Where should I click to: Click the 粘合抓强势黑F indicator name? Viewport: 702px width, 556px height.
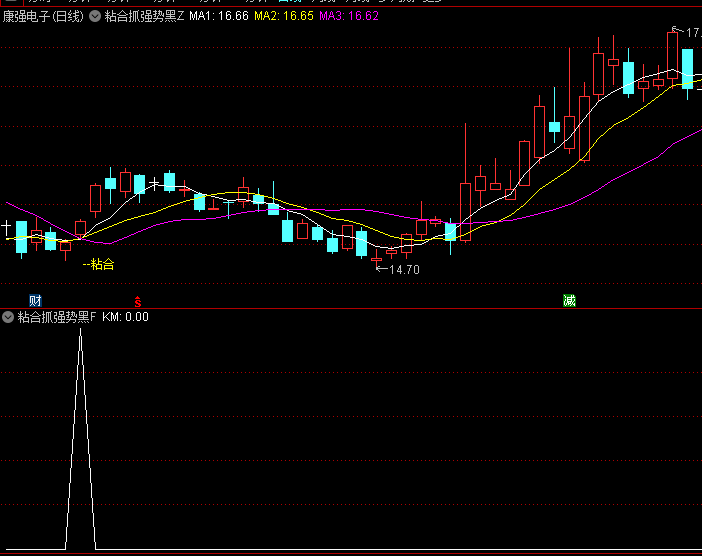point(58,317)
